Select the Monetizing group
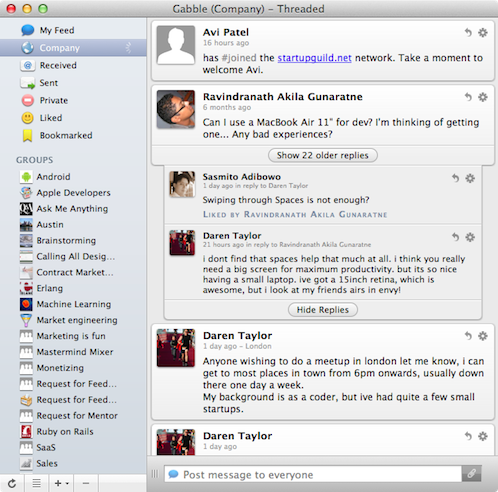Screen dimensions: 498x492 [73, 368]
